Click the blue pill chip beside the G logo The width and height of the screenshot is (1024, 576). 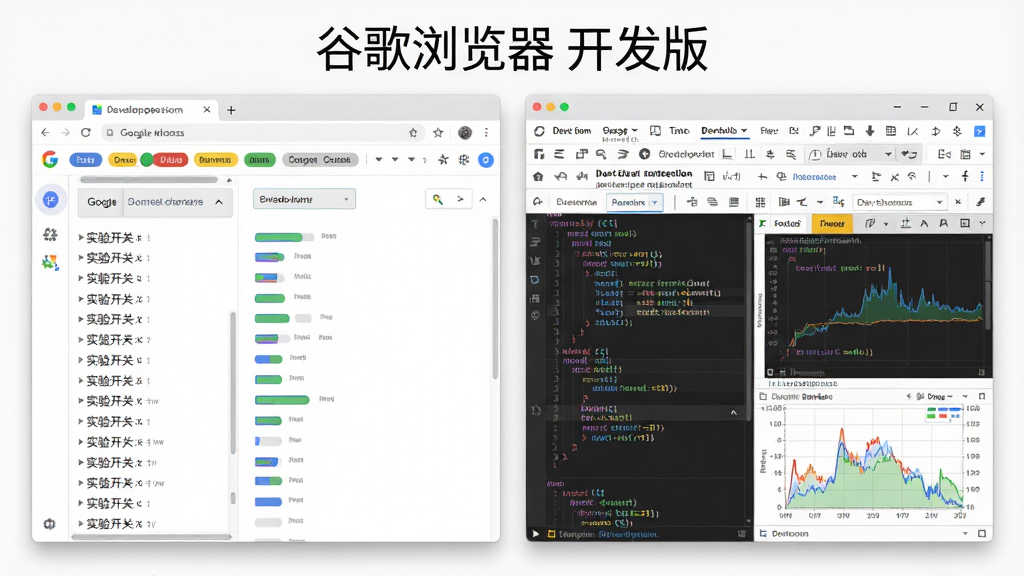click(x=86, y=159)
